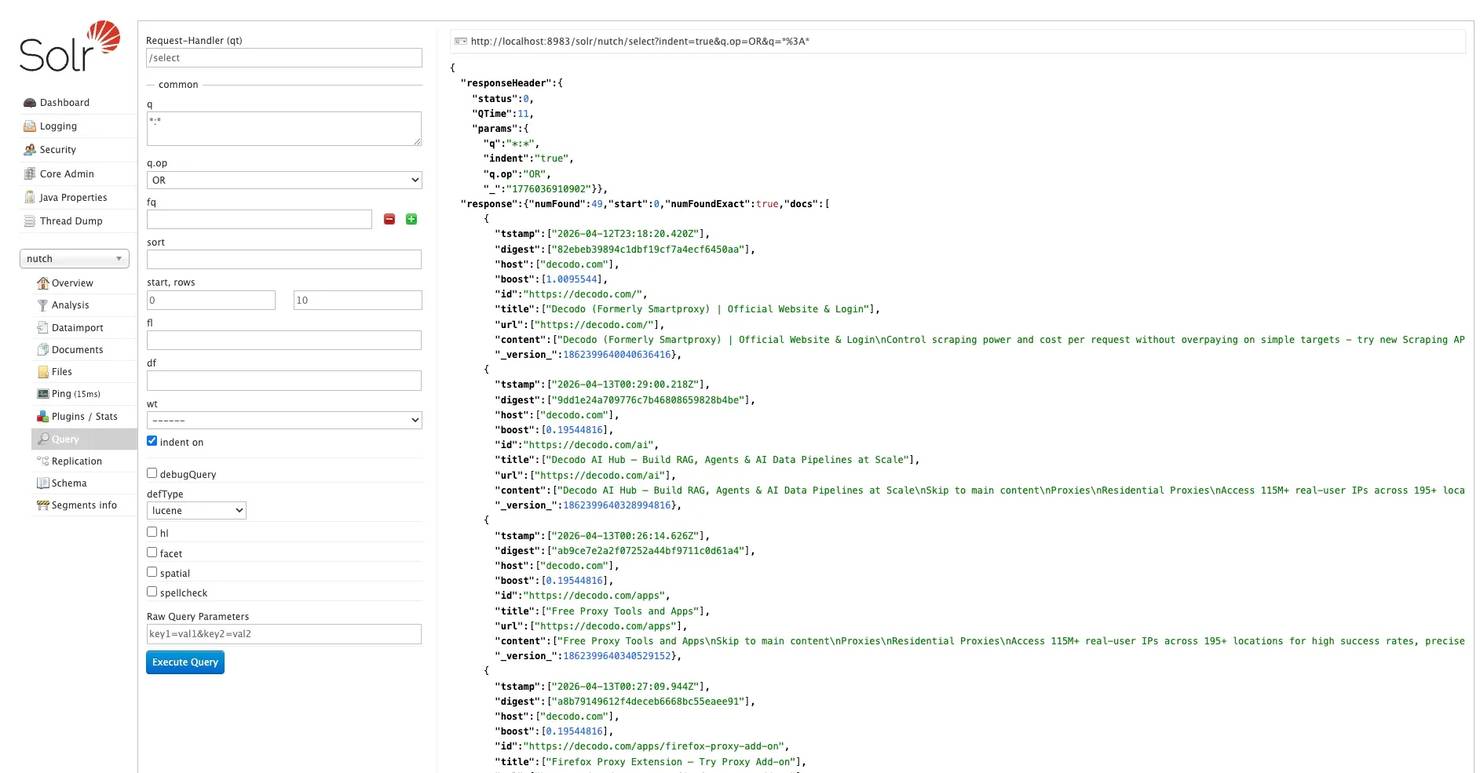
Task: Expand the wt response format dropdown
Action: pos(284,421)
